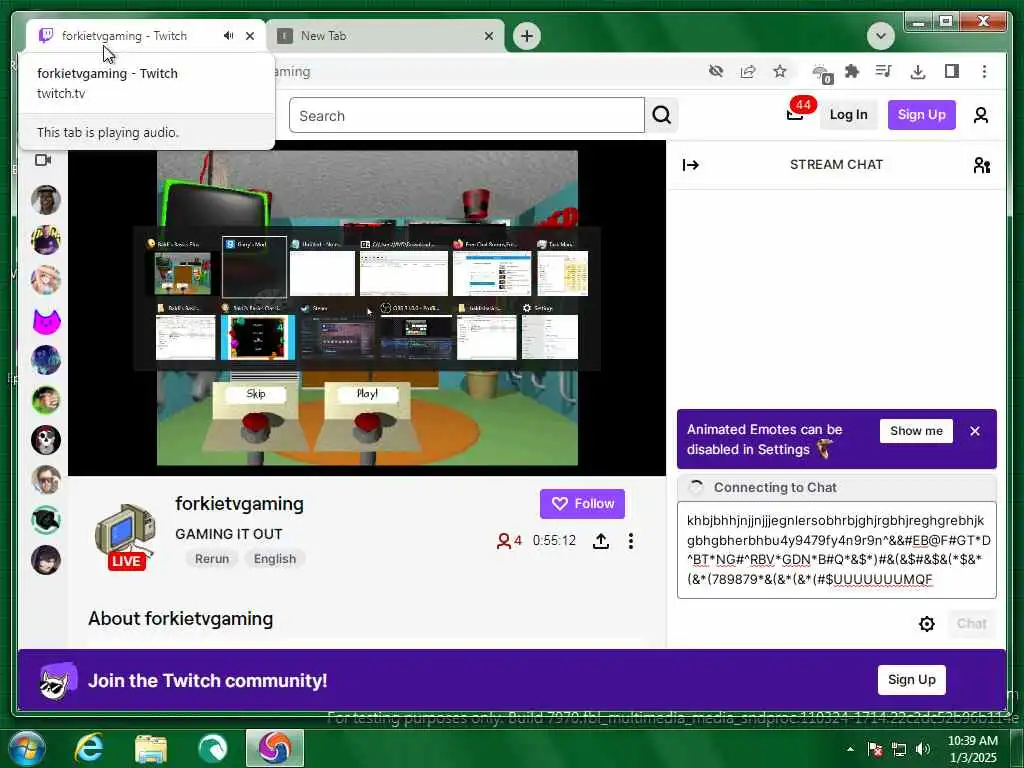Follow forkietvgaming with the Follow button
This screenshot has height=768, width=1024.
coord(582,504)
